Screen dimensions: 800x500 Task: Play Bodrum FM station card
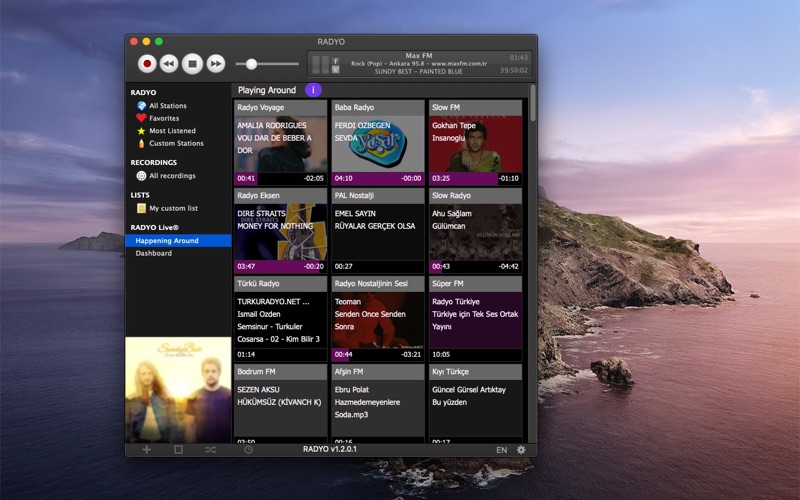point(281,403)
